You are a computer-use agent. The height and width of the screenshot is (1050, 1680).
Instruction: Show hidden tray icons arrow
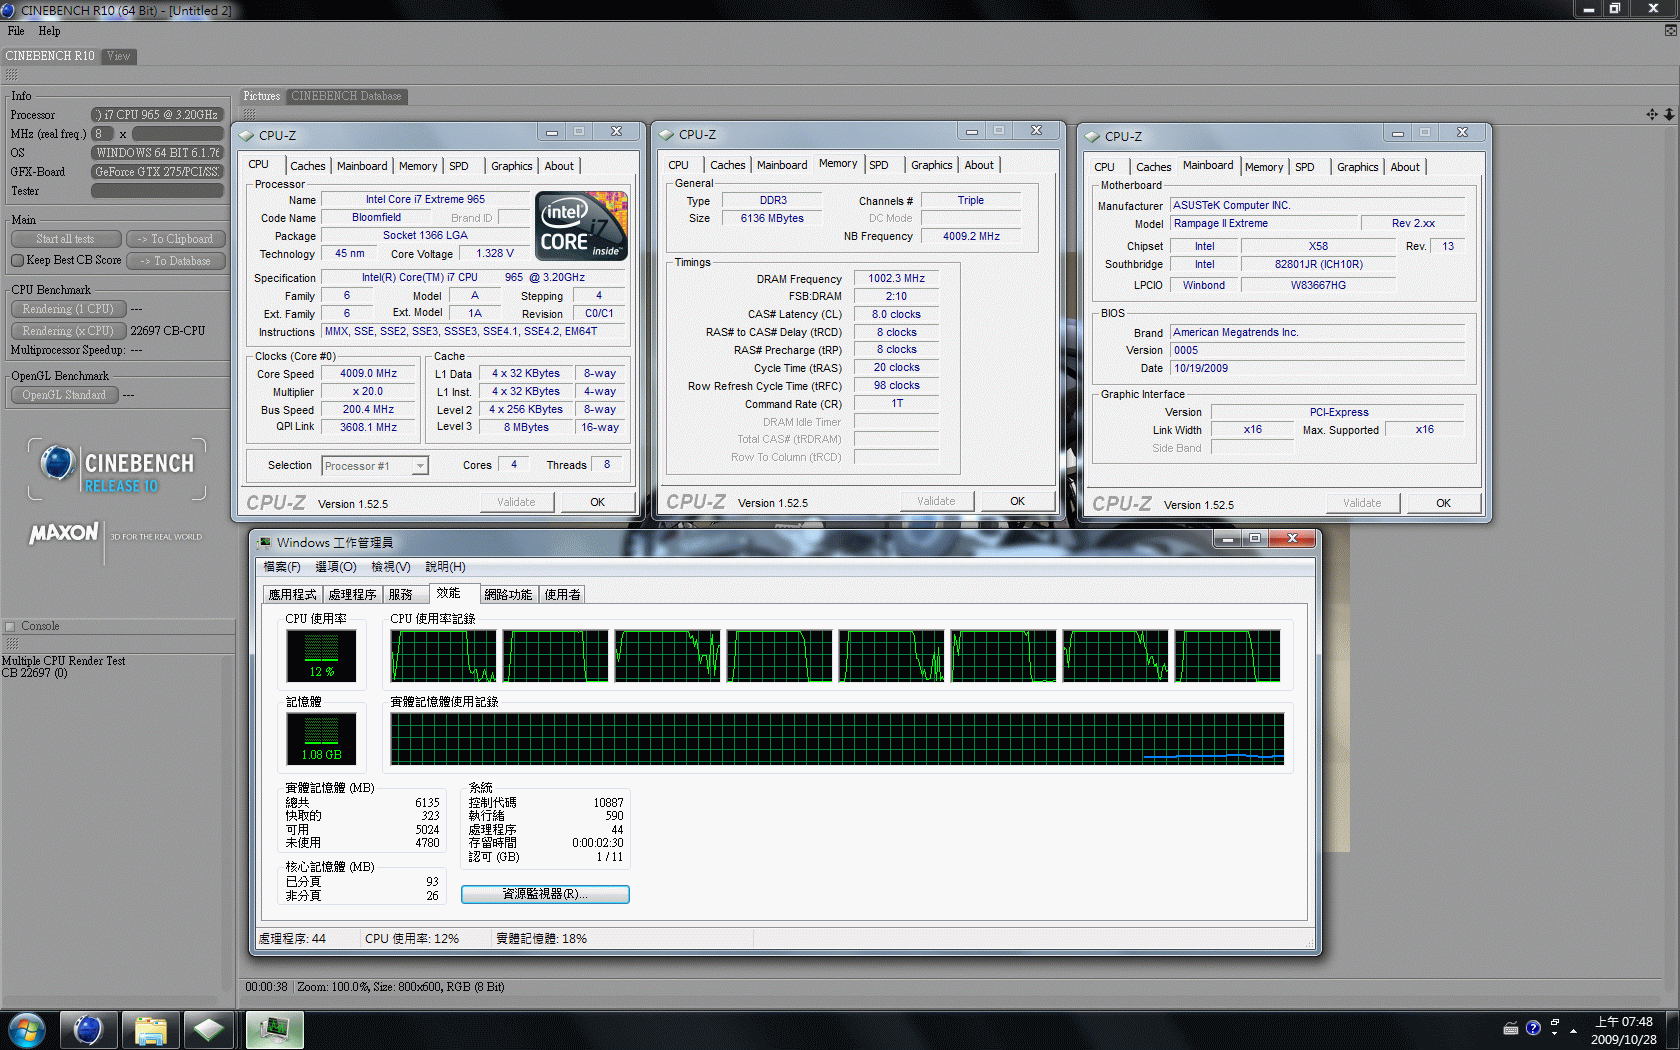(1573, 1030)
